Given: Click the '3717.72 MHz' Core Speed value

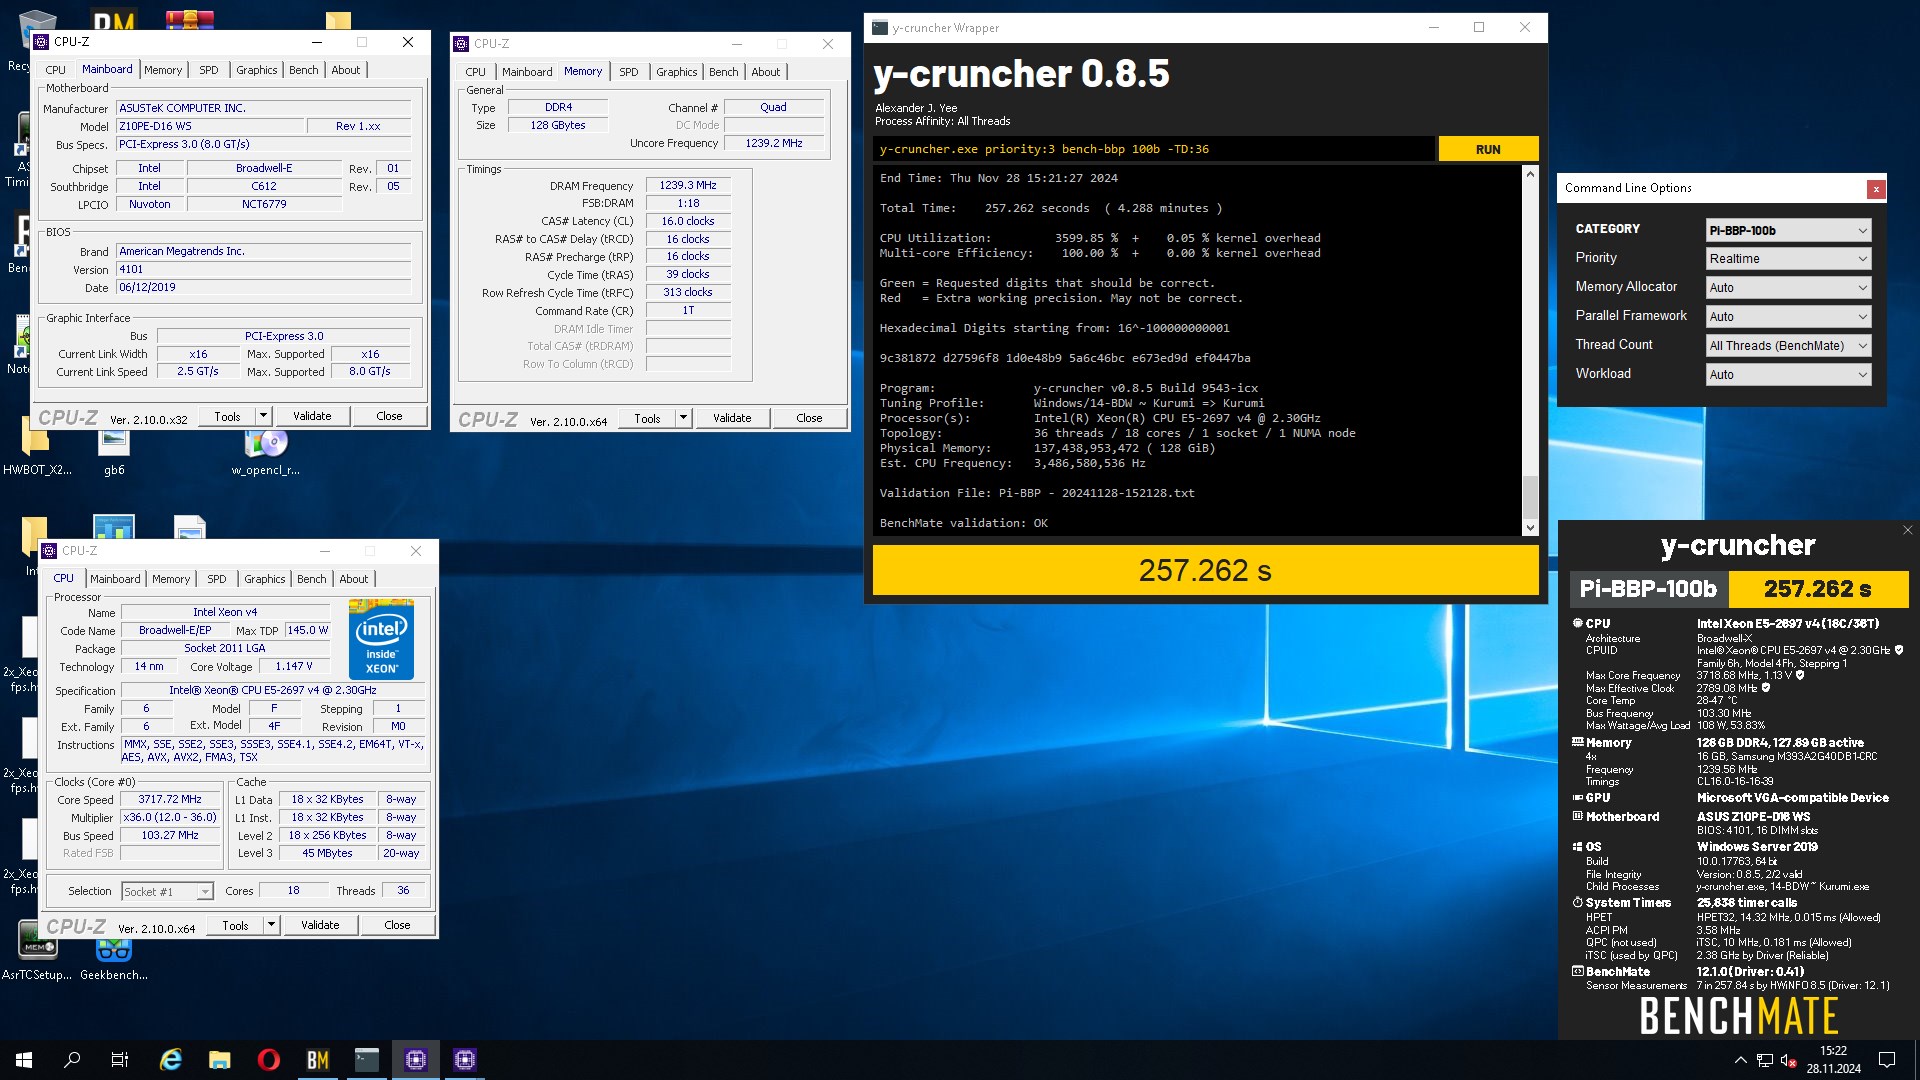Looking at the screenshot, I should point(170,799).
